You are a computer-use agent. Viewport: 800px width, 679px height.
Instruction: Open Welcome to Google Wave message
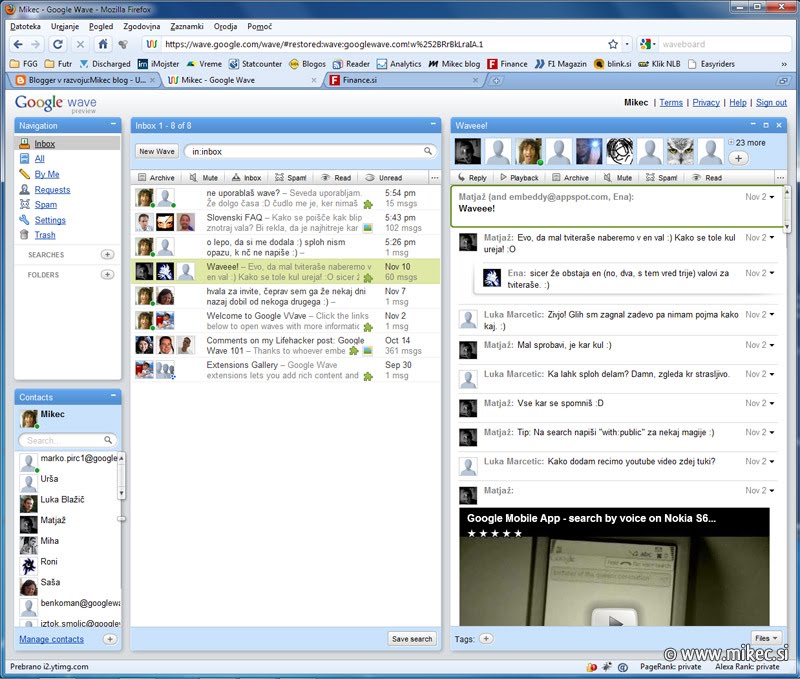pos(286,321)
